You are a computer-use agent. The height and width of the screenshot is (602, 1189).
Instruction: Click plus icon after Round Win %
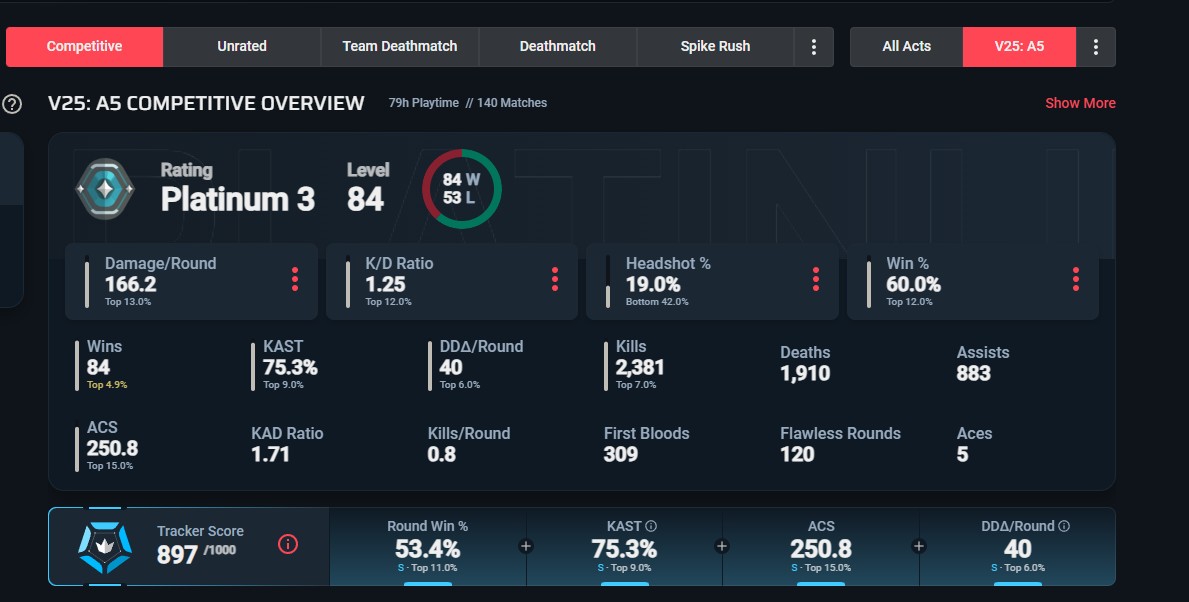tap(525, 546)
